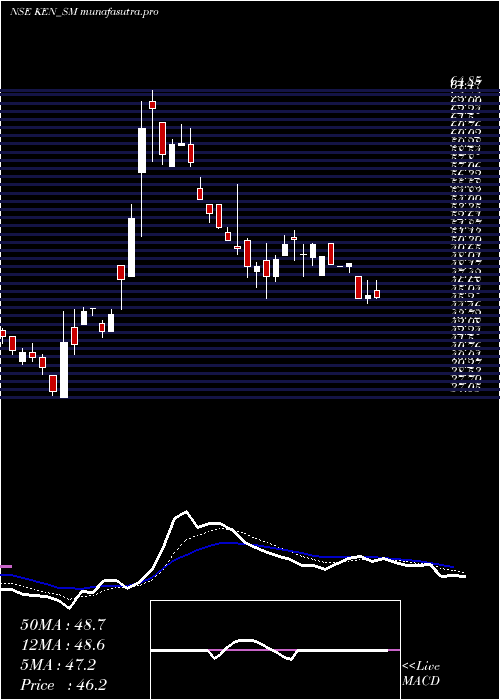
Task: Click the NSE KEN_SM munafasutra.pro chart title
Action: tap(84, 12)
